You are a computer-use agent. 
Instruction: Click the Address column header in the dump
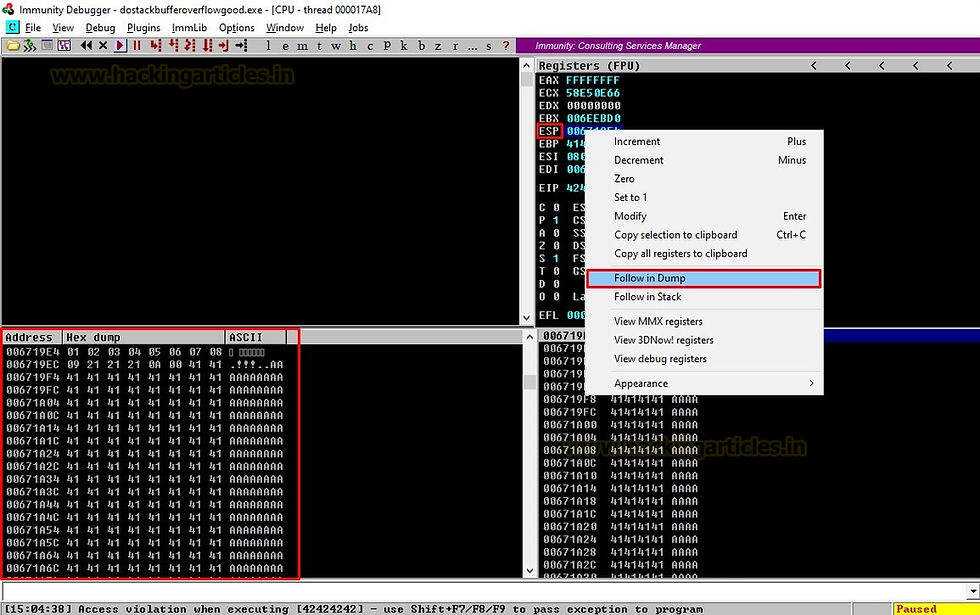pyautogui.click(x=32, y=338)
